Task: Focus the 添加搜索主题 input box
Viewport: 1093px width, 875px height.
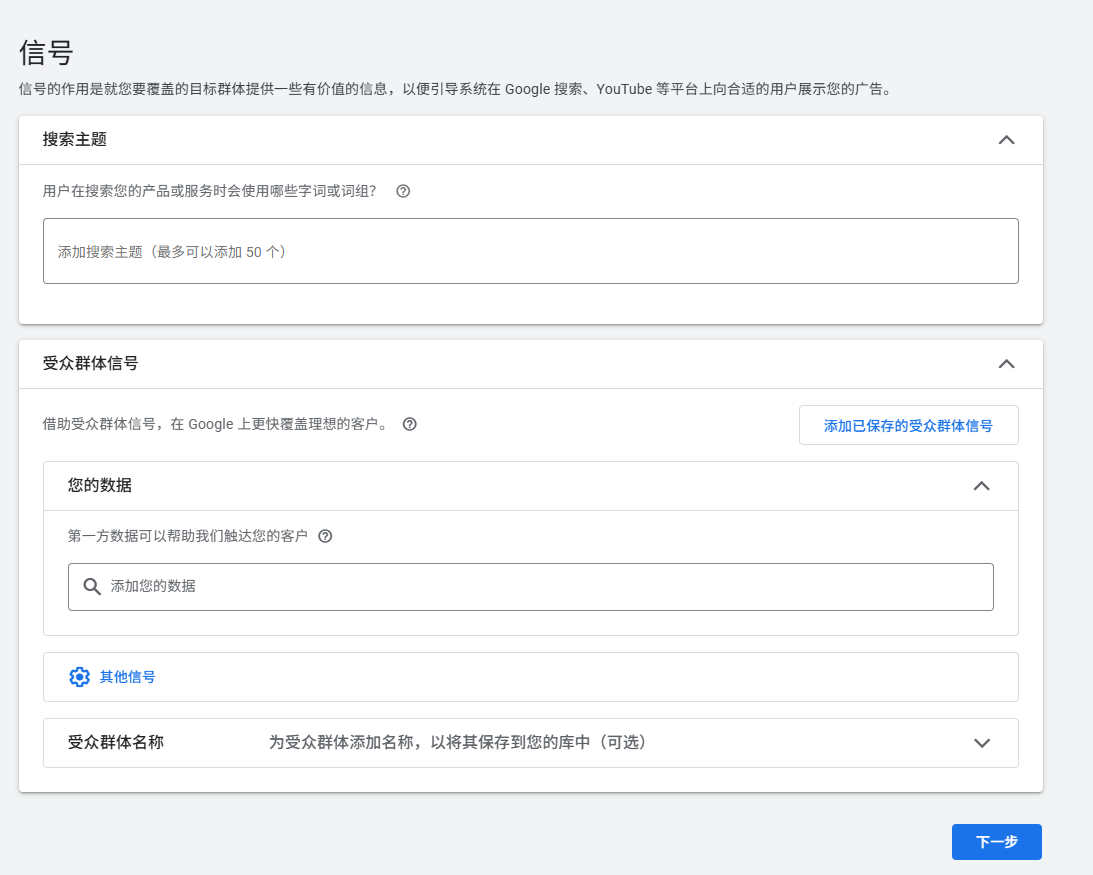Action: [530, 252]
